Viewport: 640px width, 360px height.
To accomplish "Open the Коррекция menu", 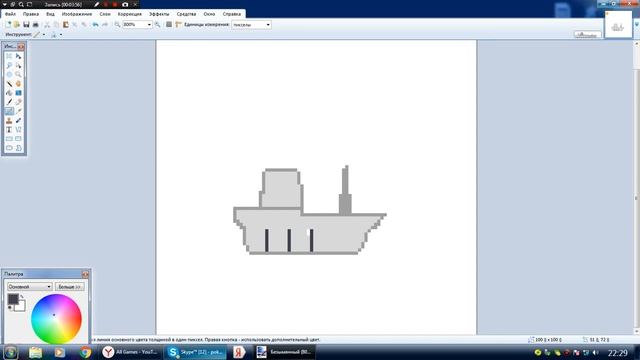I will (x=130, y=14).
